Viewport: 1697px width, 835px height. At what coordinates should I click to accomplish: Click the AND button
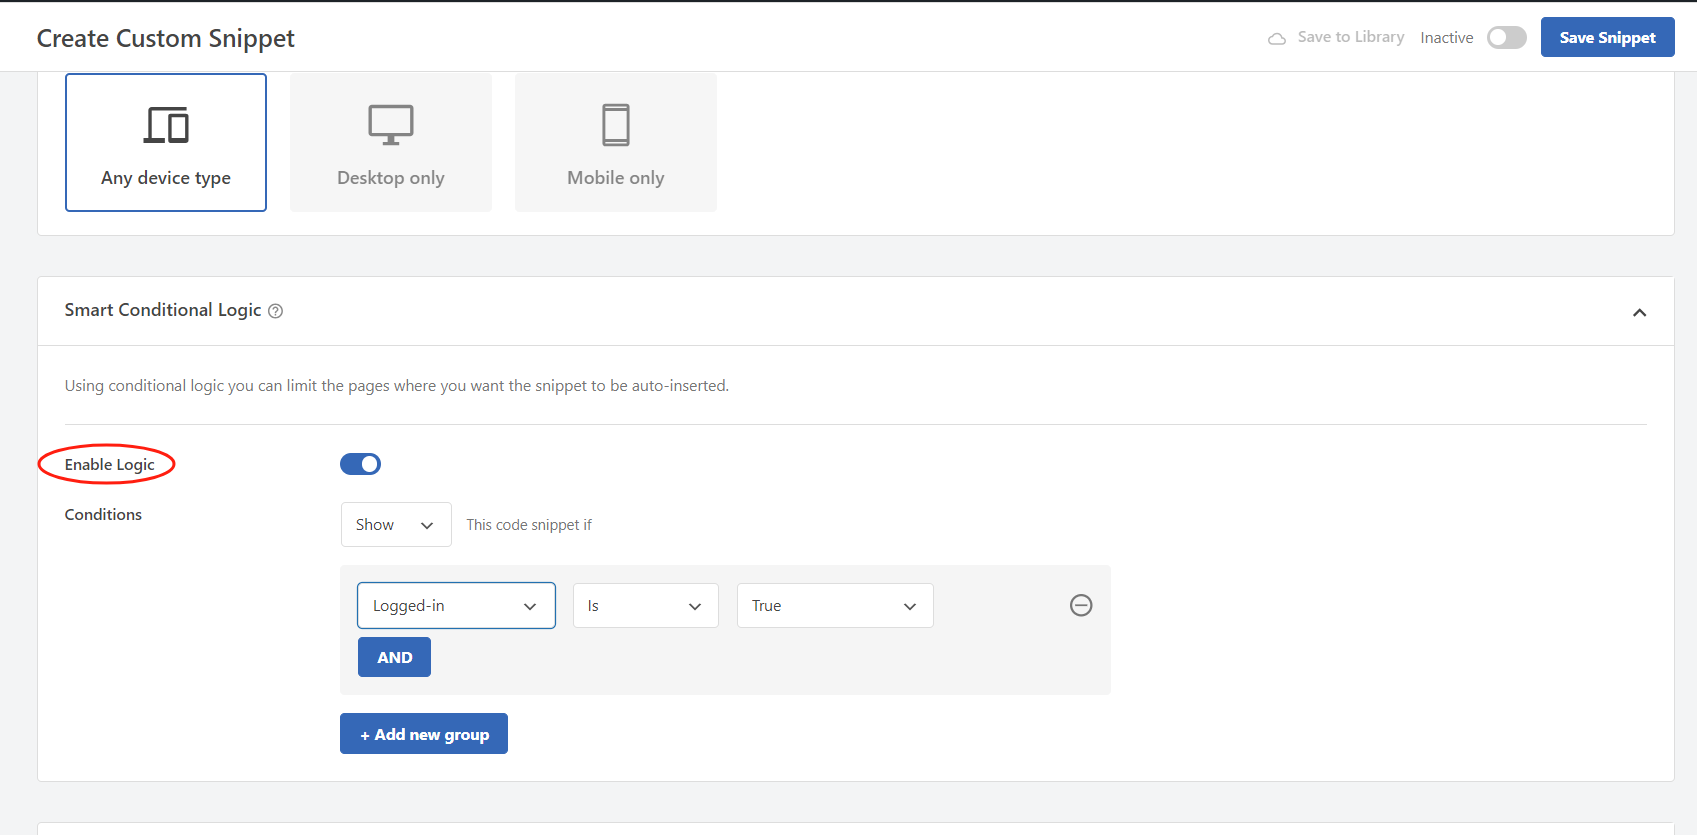(x=394, y=657)
